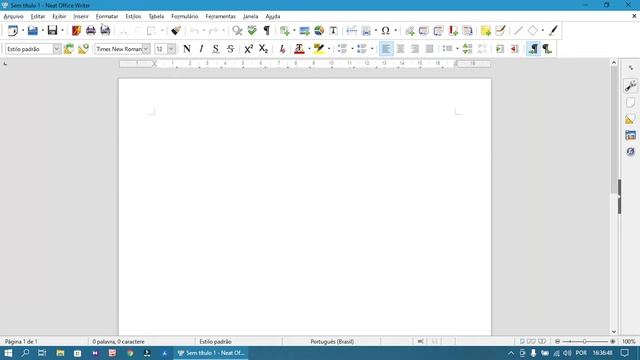
Task: Insert a chart from toolbar
Action: point(319,31)
